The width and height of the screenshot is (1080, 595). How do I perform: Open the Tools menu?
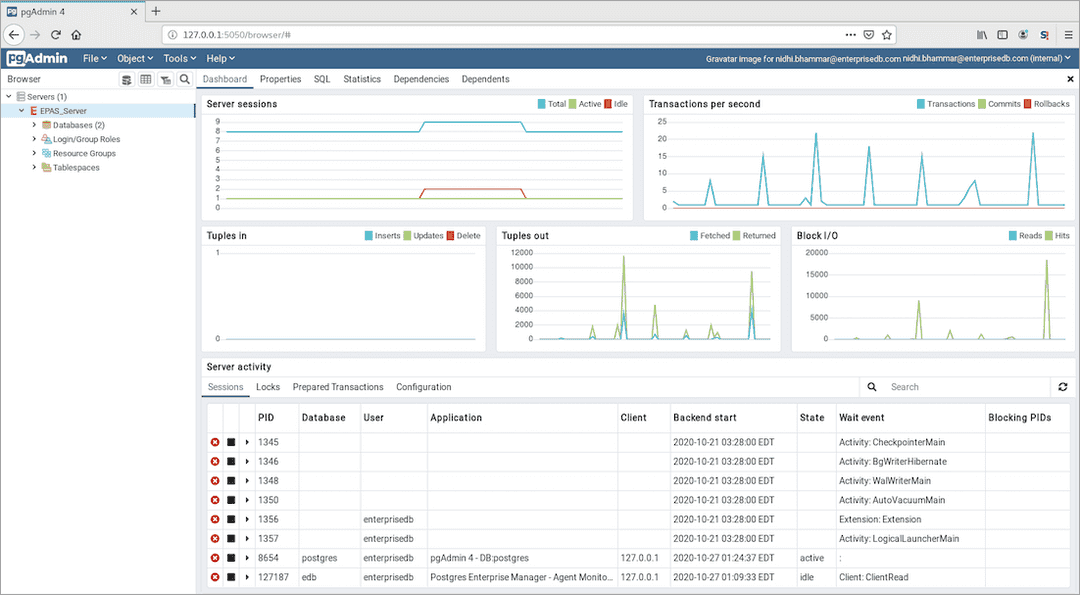pyautogui.click(x=178, y=58)
